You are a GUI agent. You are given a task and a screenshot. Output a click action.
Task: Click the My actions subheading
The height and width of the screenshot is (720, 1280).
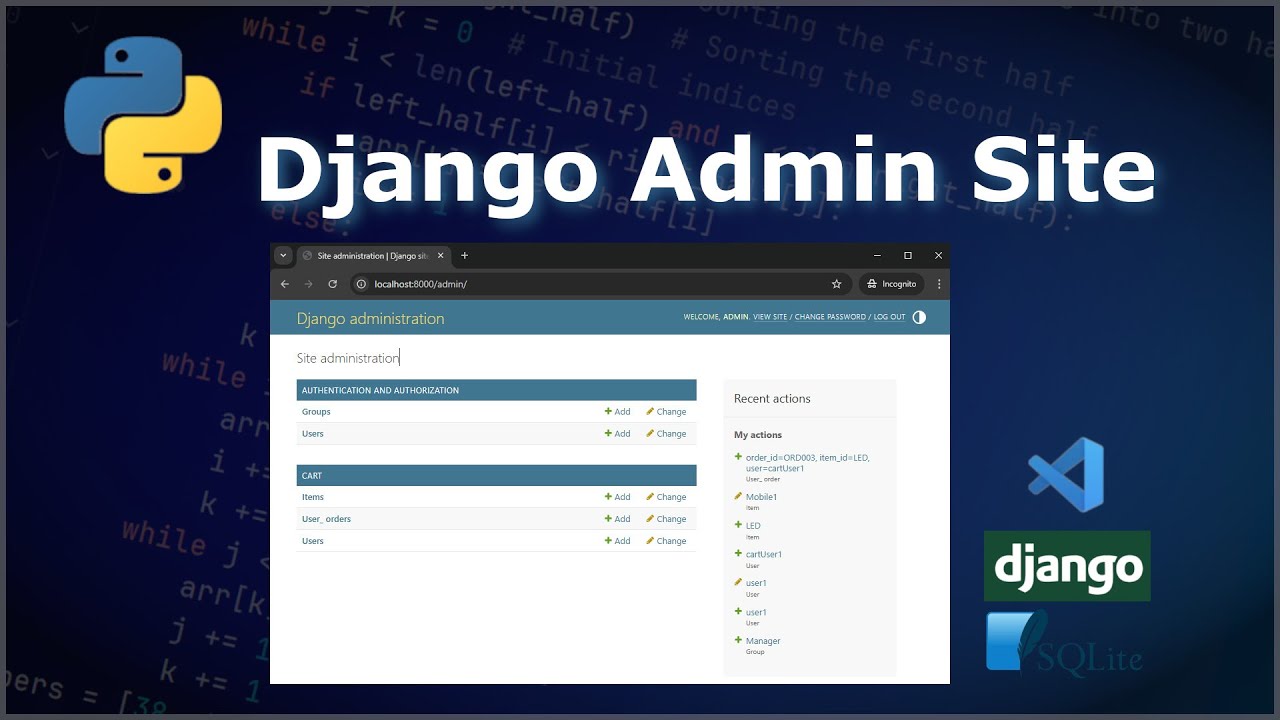click(x=758, y=435)
